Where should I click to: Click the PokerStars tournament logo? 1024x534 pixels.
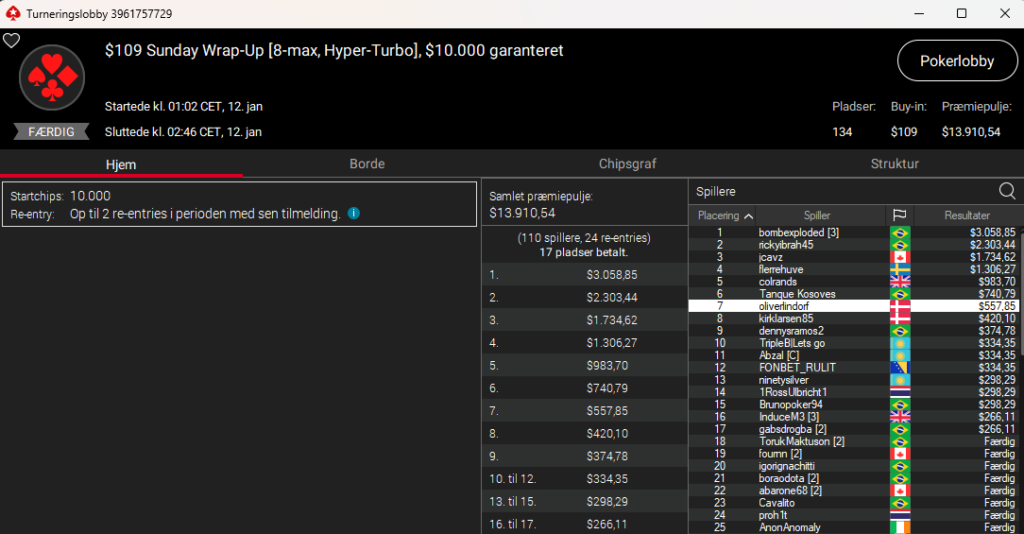pyautogui.click(x=51, y=78)
